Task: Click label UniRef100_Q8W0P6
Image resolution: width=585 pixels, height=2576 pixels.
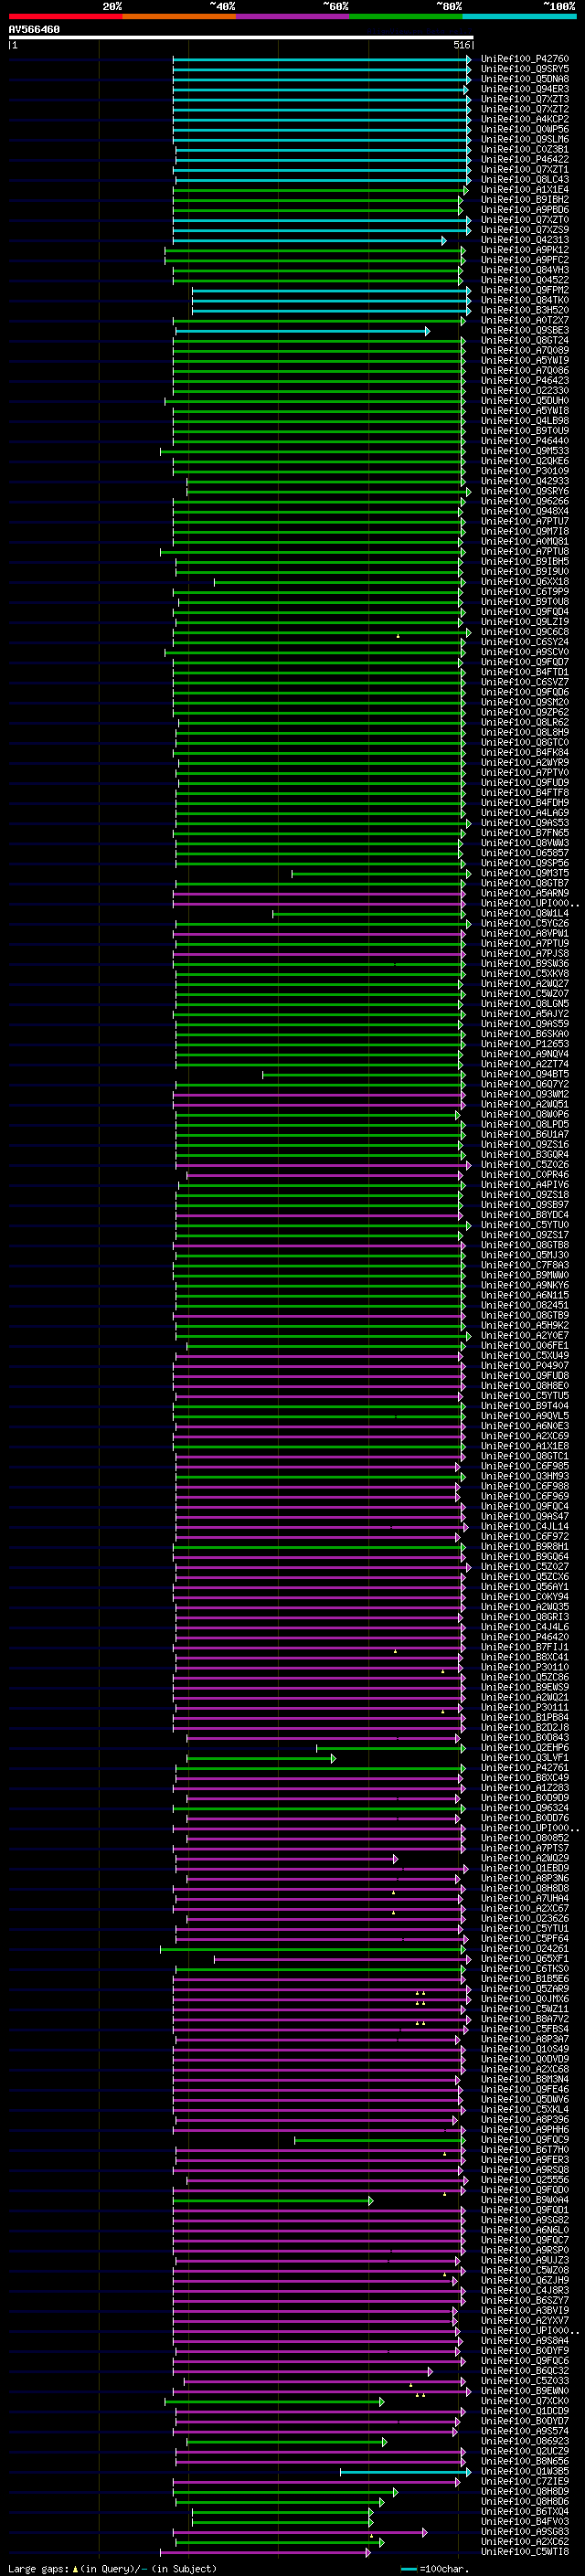Action: 525,1115
